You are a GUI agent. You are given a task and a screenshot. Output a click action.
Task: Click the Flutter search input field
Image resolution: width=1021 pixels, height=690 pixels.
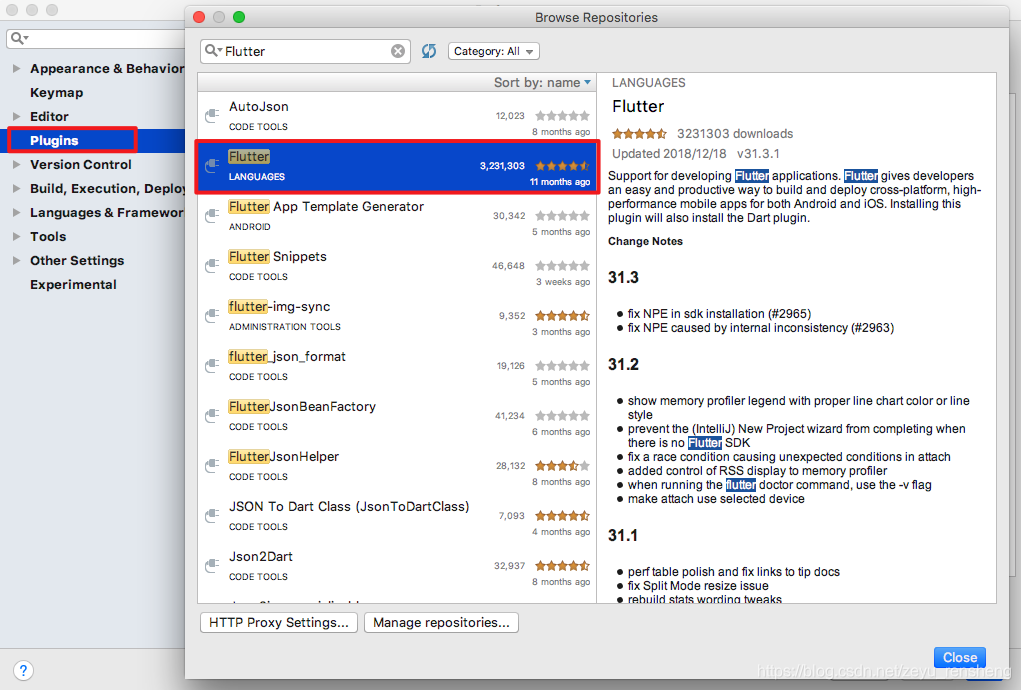[305, 51]
